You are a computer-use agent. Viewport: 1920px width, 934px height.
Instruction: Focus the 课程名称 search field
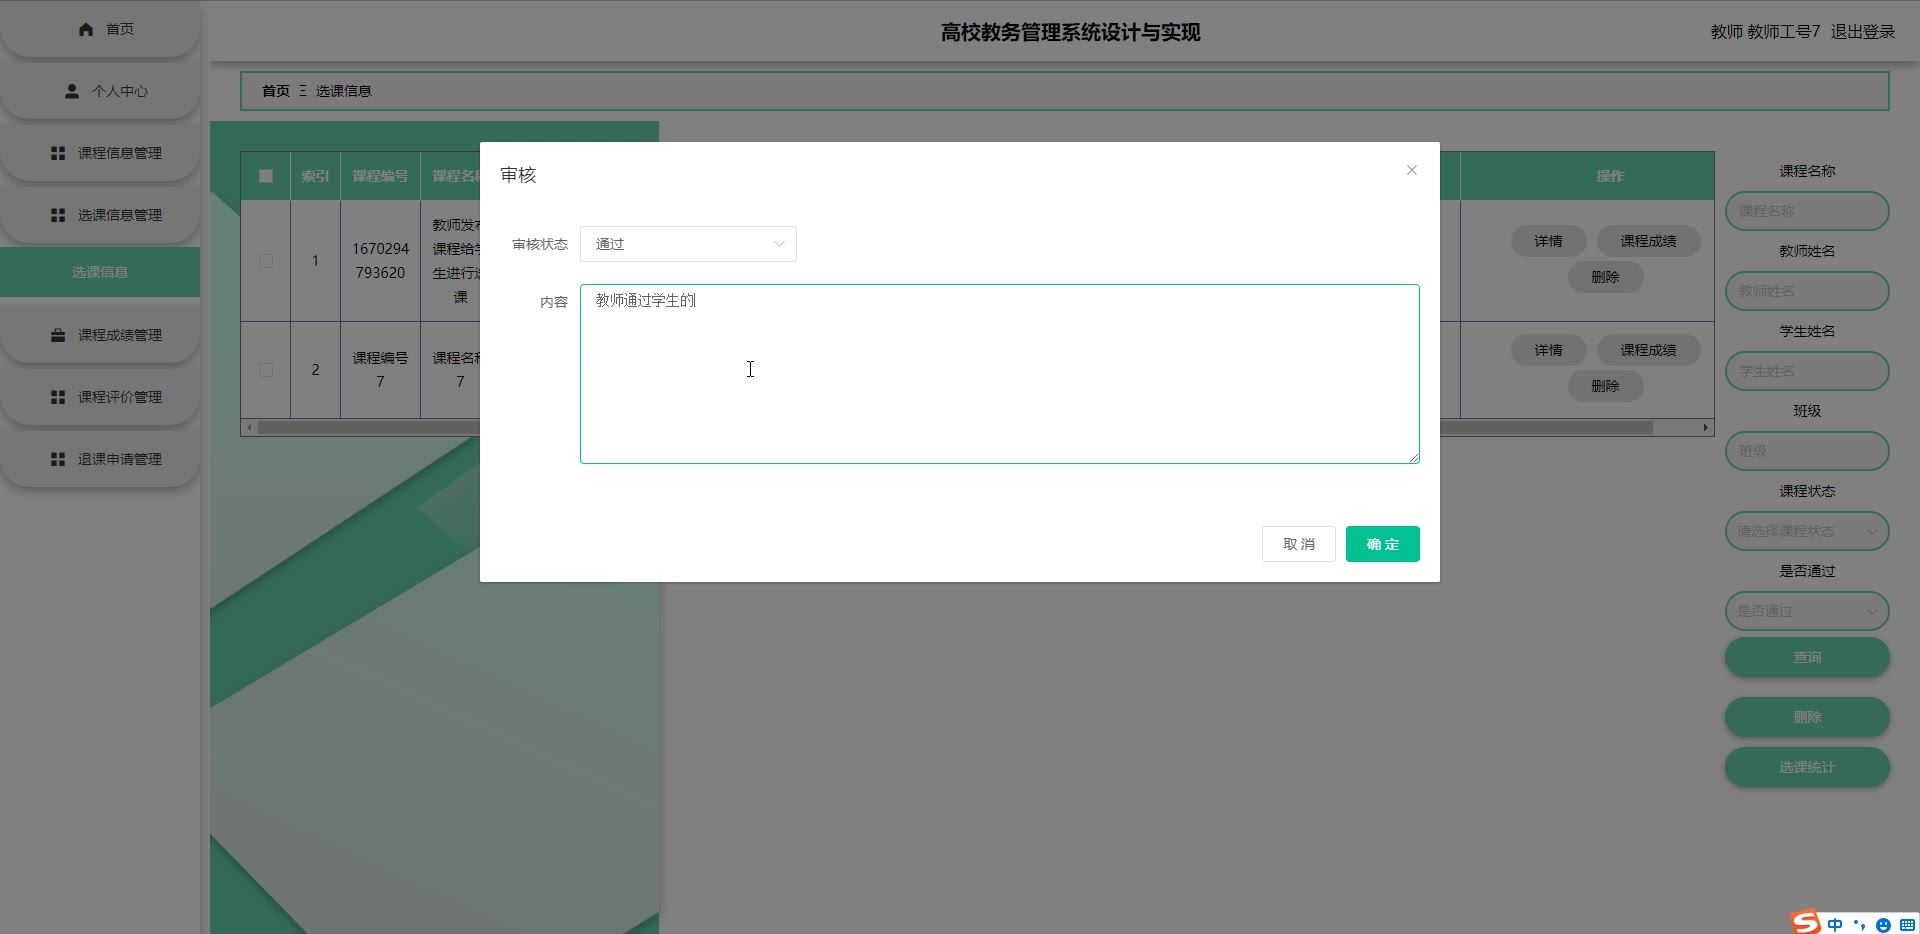(1807, 211)
